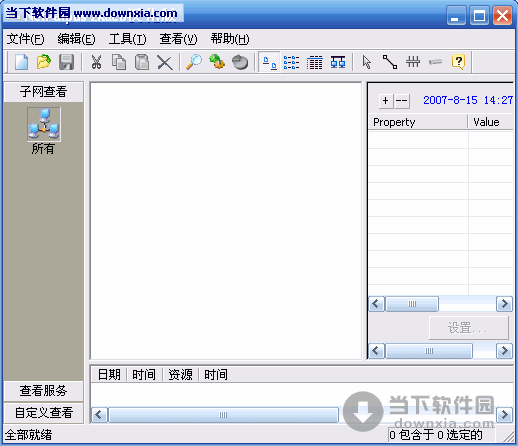Maximize the application window
The image size is (518, 446).
(479, 15)
